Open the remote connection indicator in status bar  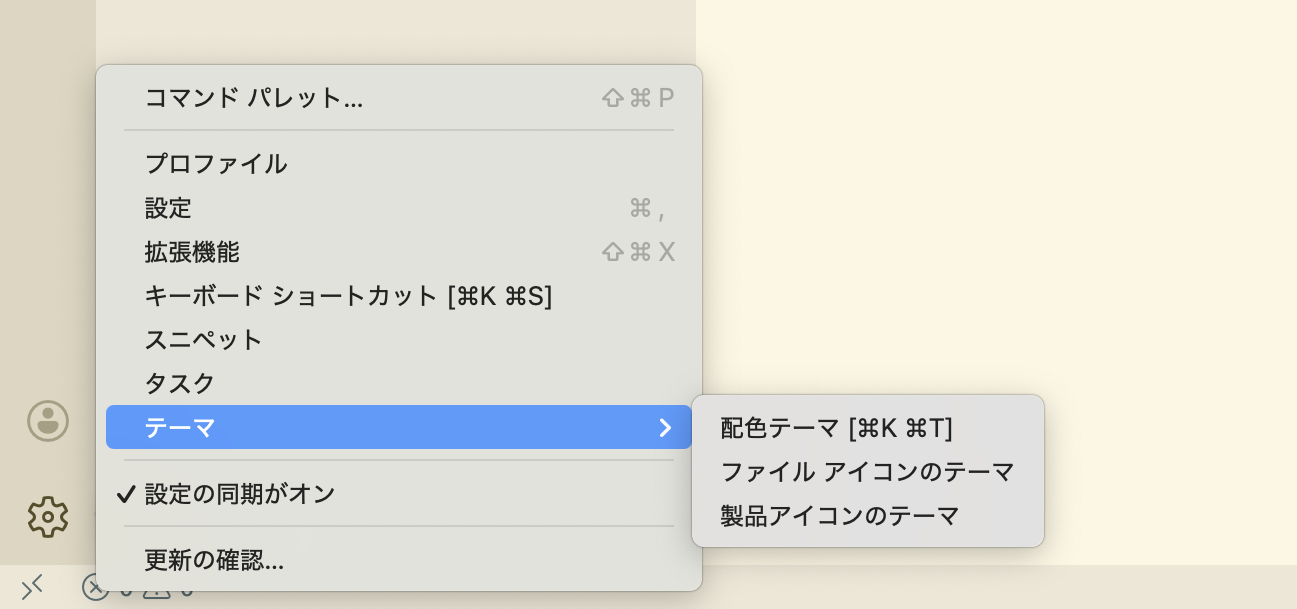pyautogui.click(x=32, y=587)
